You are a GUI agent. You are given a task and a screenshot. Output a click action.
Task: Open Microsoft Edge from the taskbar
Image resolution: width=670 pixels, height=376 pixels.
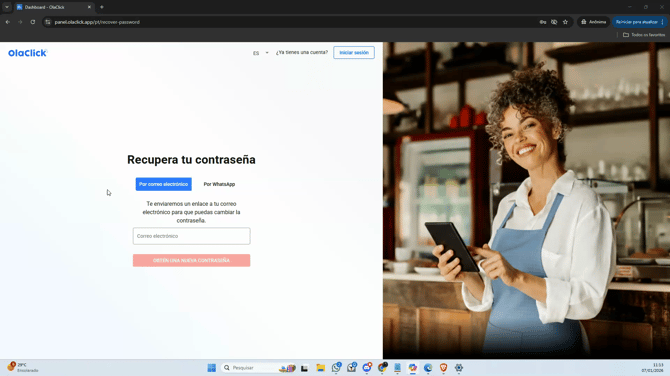pyautogui.click(x=428, y=367)
